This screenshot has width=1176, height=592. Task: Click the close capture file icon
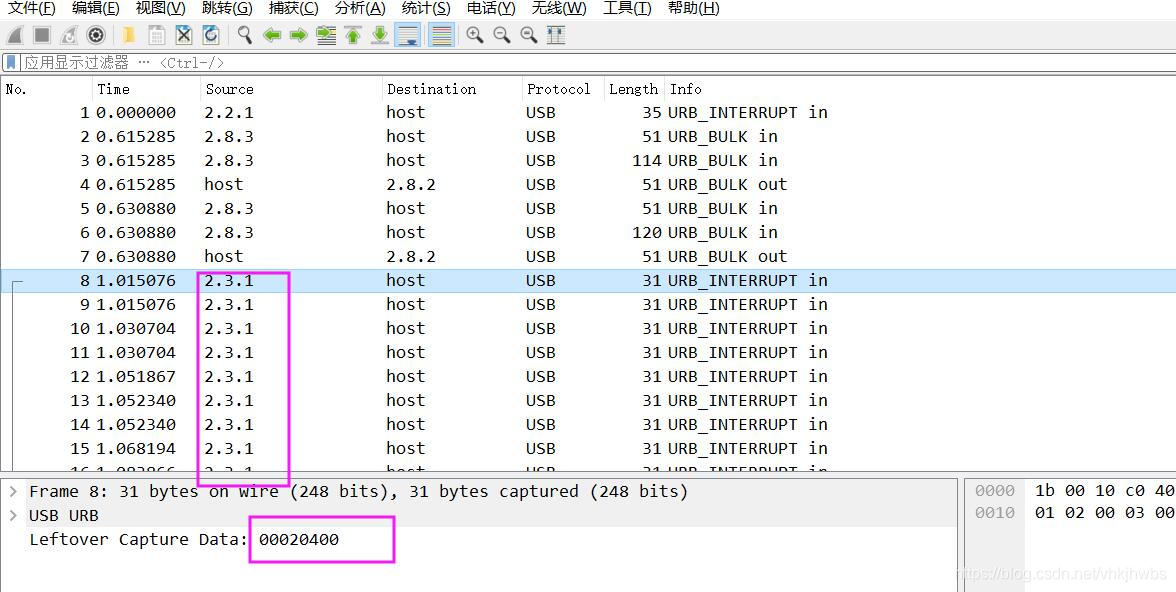(184, 35)
